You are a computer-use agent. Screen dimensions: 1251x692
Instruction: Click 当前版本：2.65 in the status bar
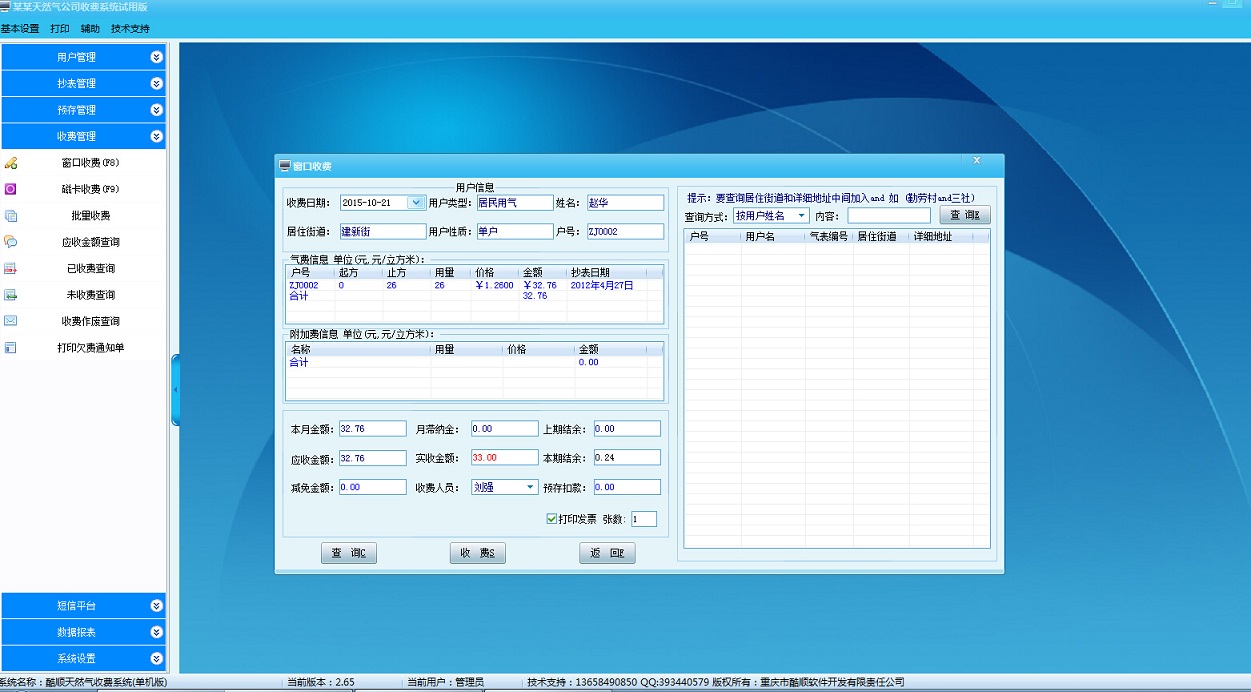click(x=320, y=682)
